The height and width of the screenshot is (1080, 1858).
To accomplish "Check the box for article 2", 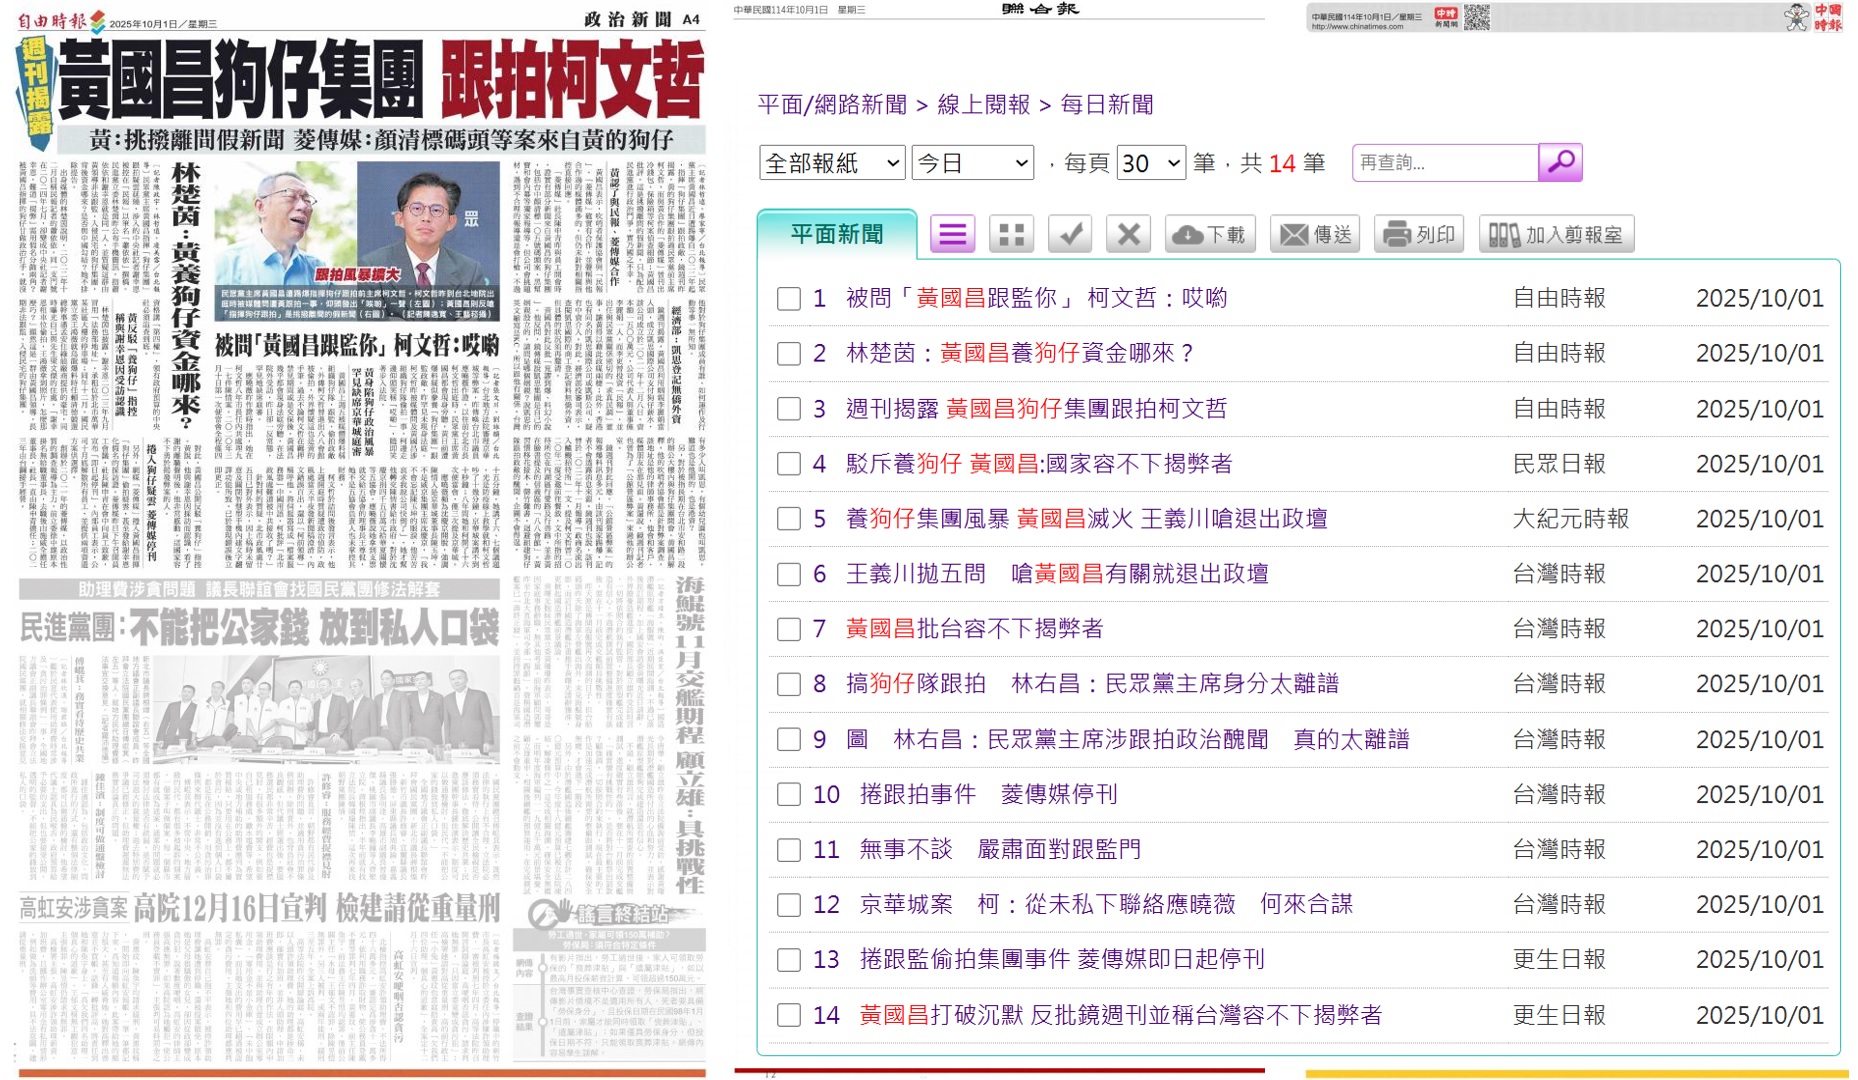I will tap(789, 353).
